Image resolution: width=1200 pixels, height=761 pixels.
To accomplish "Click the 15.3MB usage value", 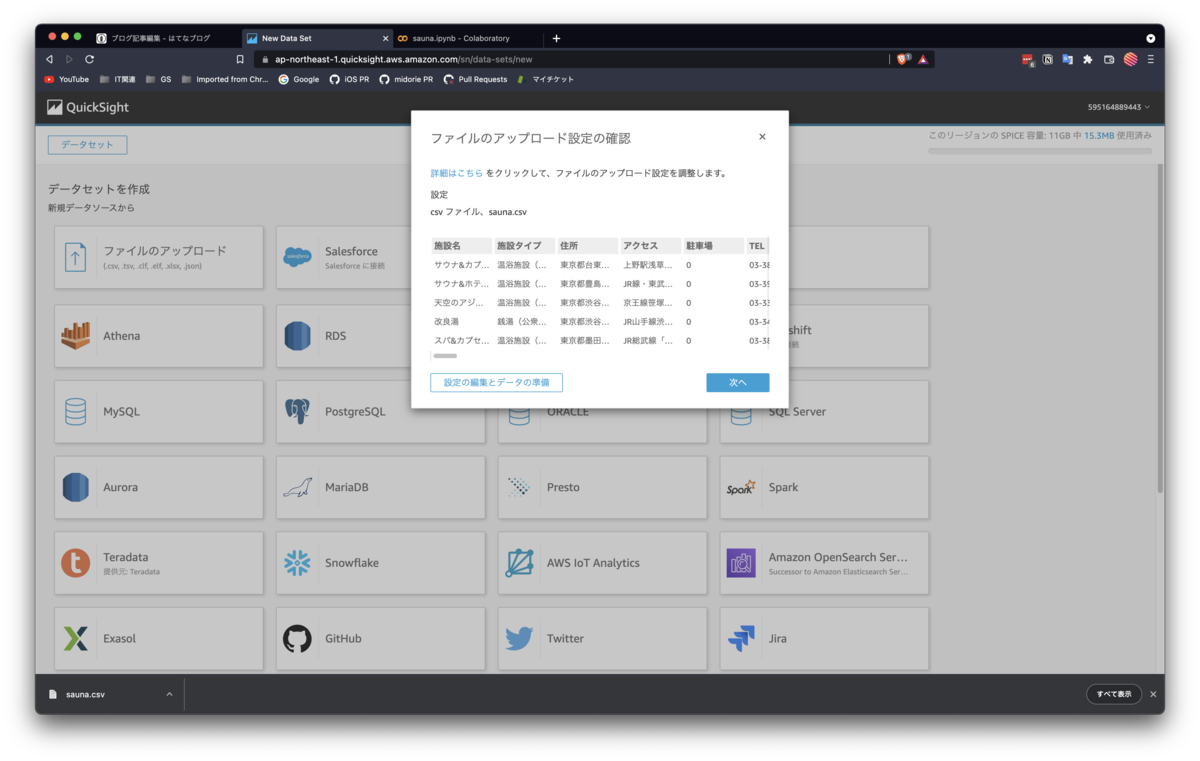I will pos(1099,135).
